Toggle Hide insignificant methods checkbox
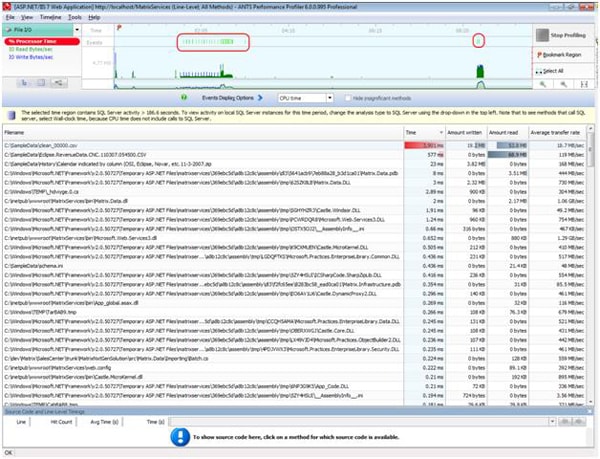This screenshot has height=459, width=600. coord(347,98)
